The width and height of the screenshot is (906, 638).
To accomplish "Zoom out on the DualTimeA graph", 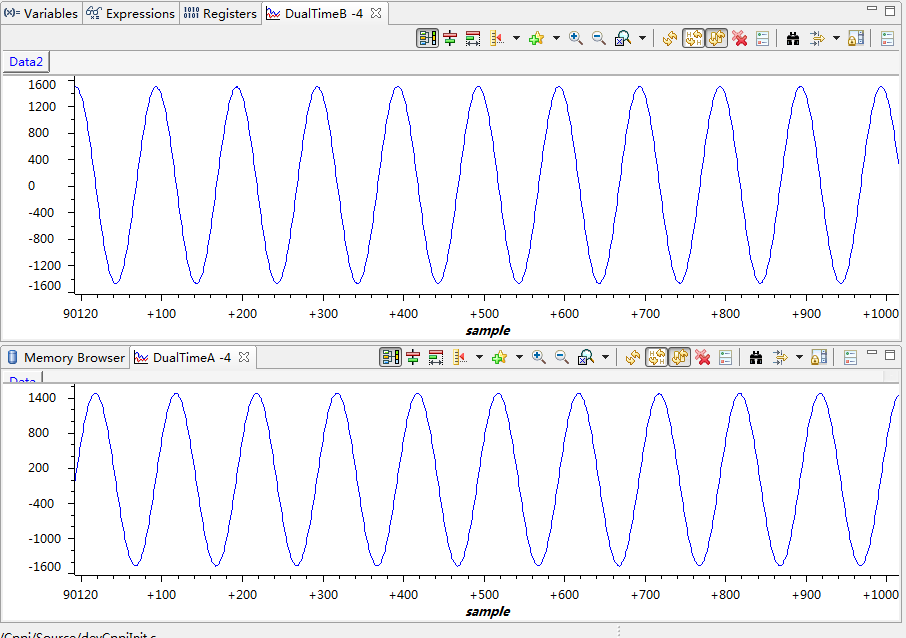I will pyautogui.click(x=562, y=358).
